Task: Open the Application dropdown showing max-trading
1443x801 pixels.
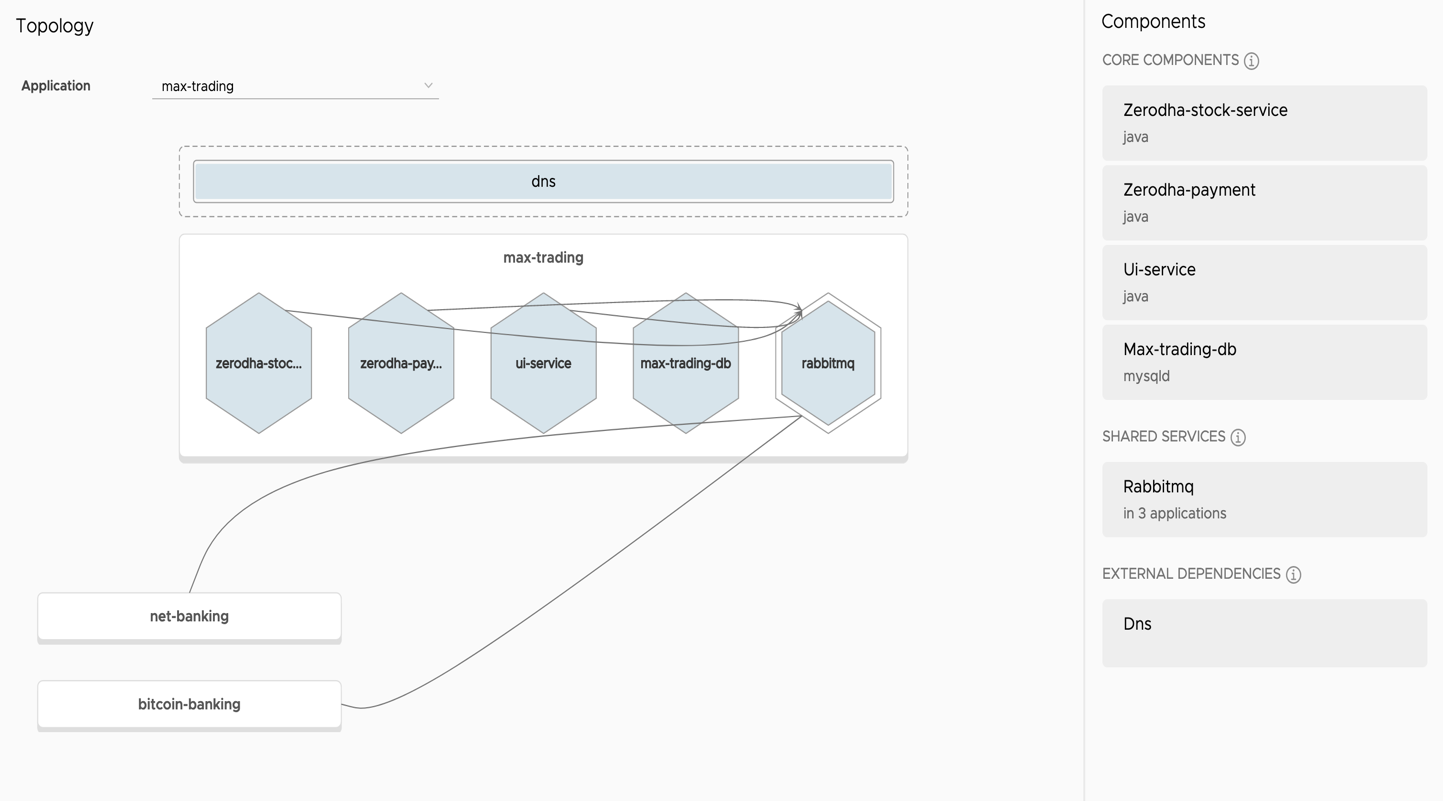Action: tap(295, 86)
